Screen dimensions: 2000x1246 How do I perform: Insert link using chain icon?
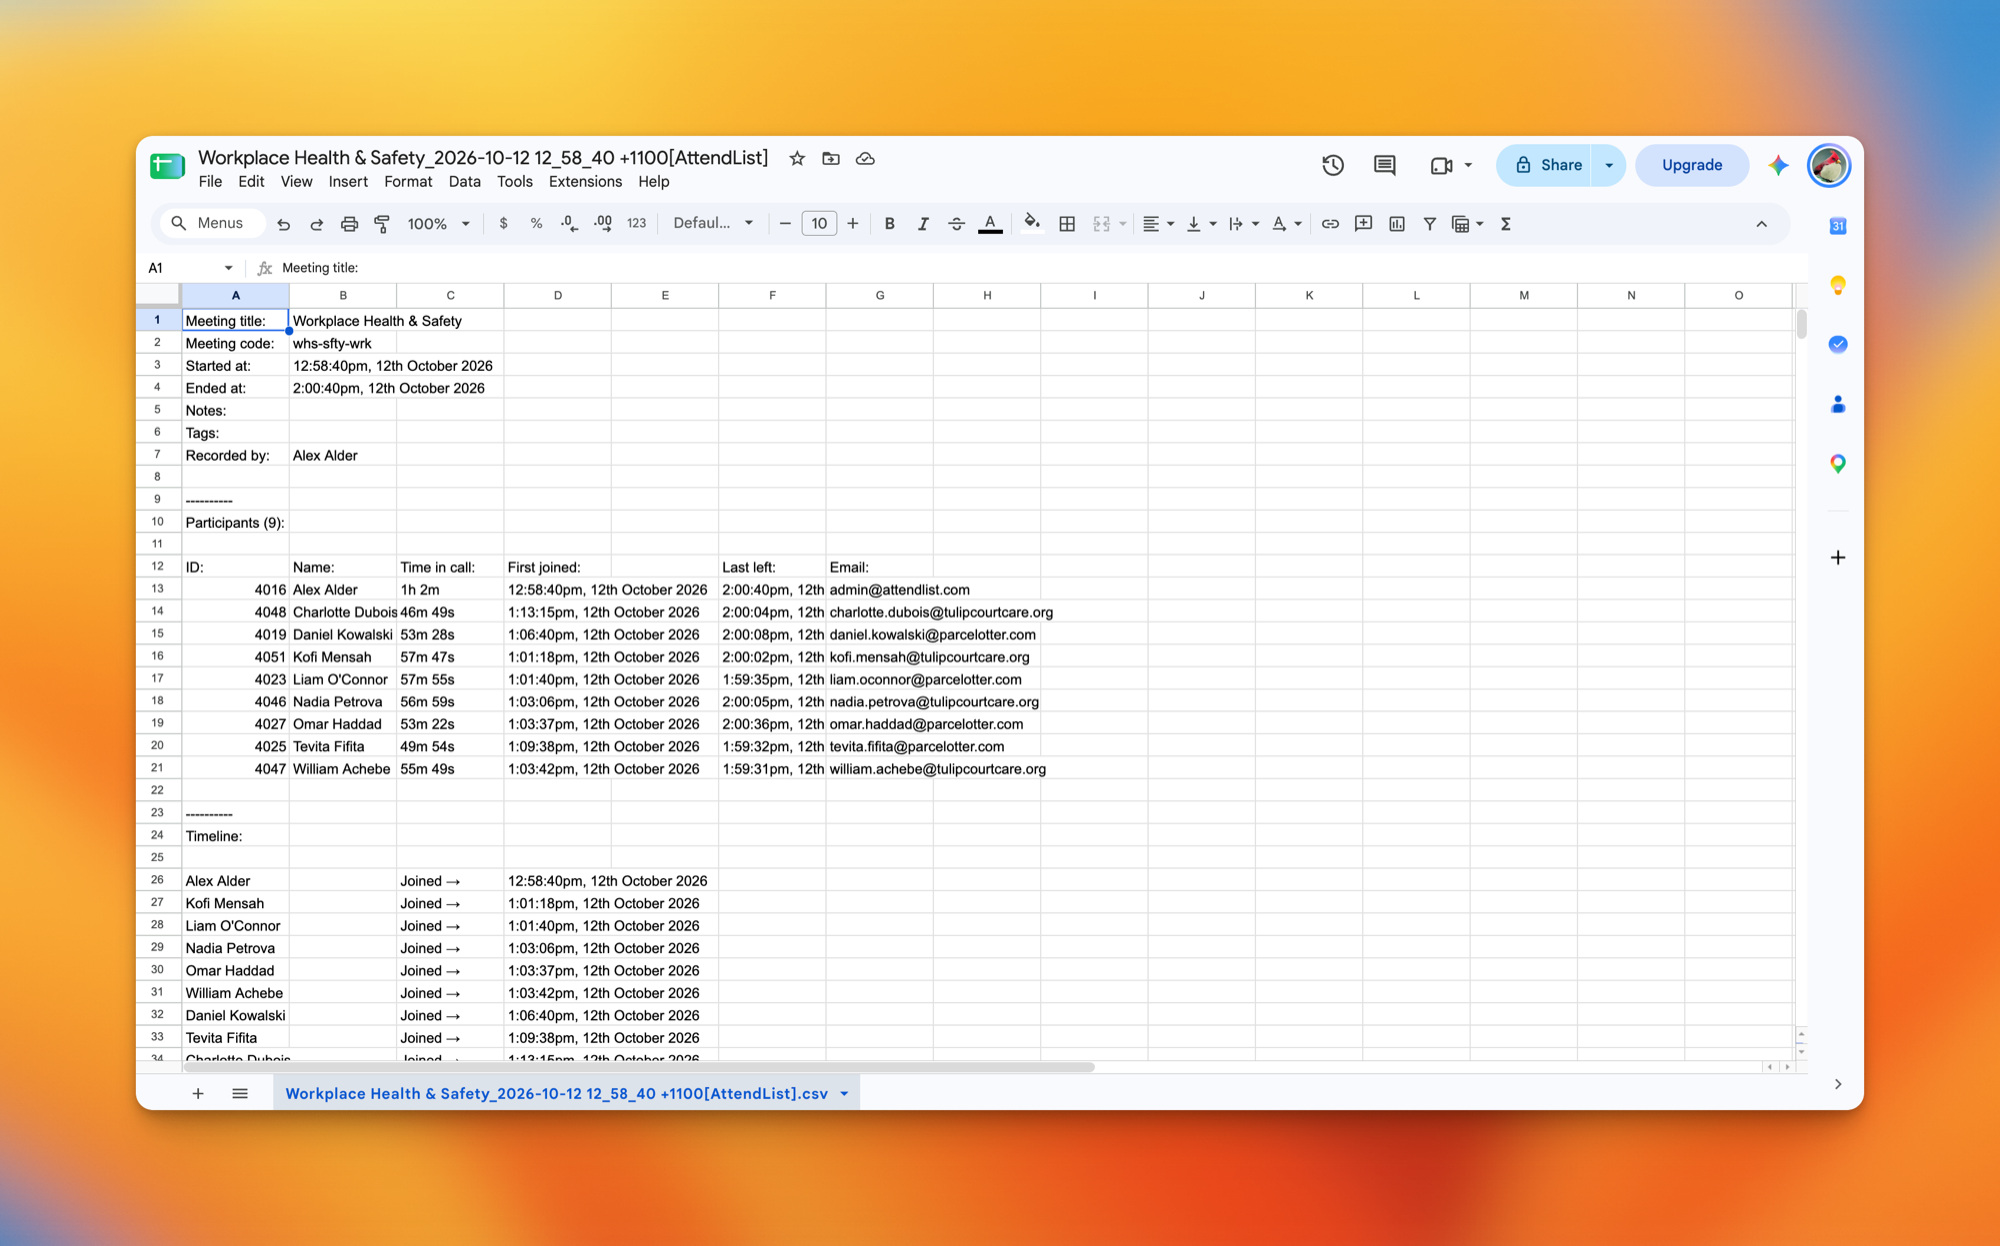pos(1330,224)
